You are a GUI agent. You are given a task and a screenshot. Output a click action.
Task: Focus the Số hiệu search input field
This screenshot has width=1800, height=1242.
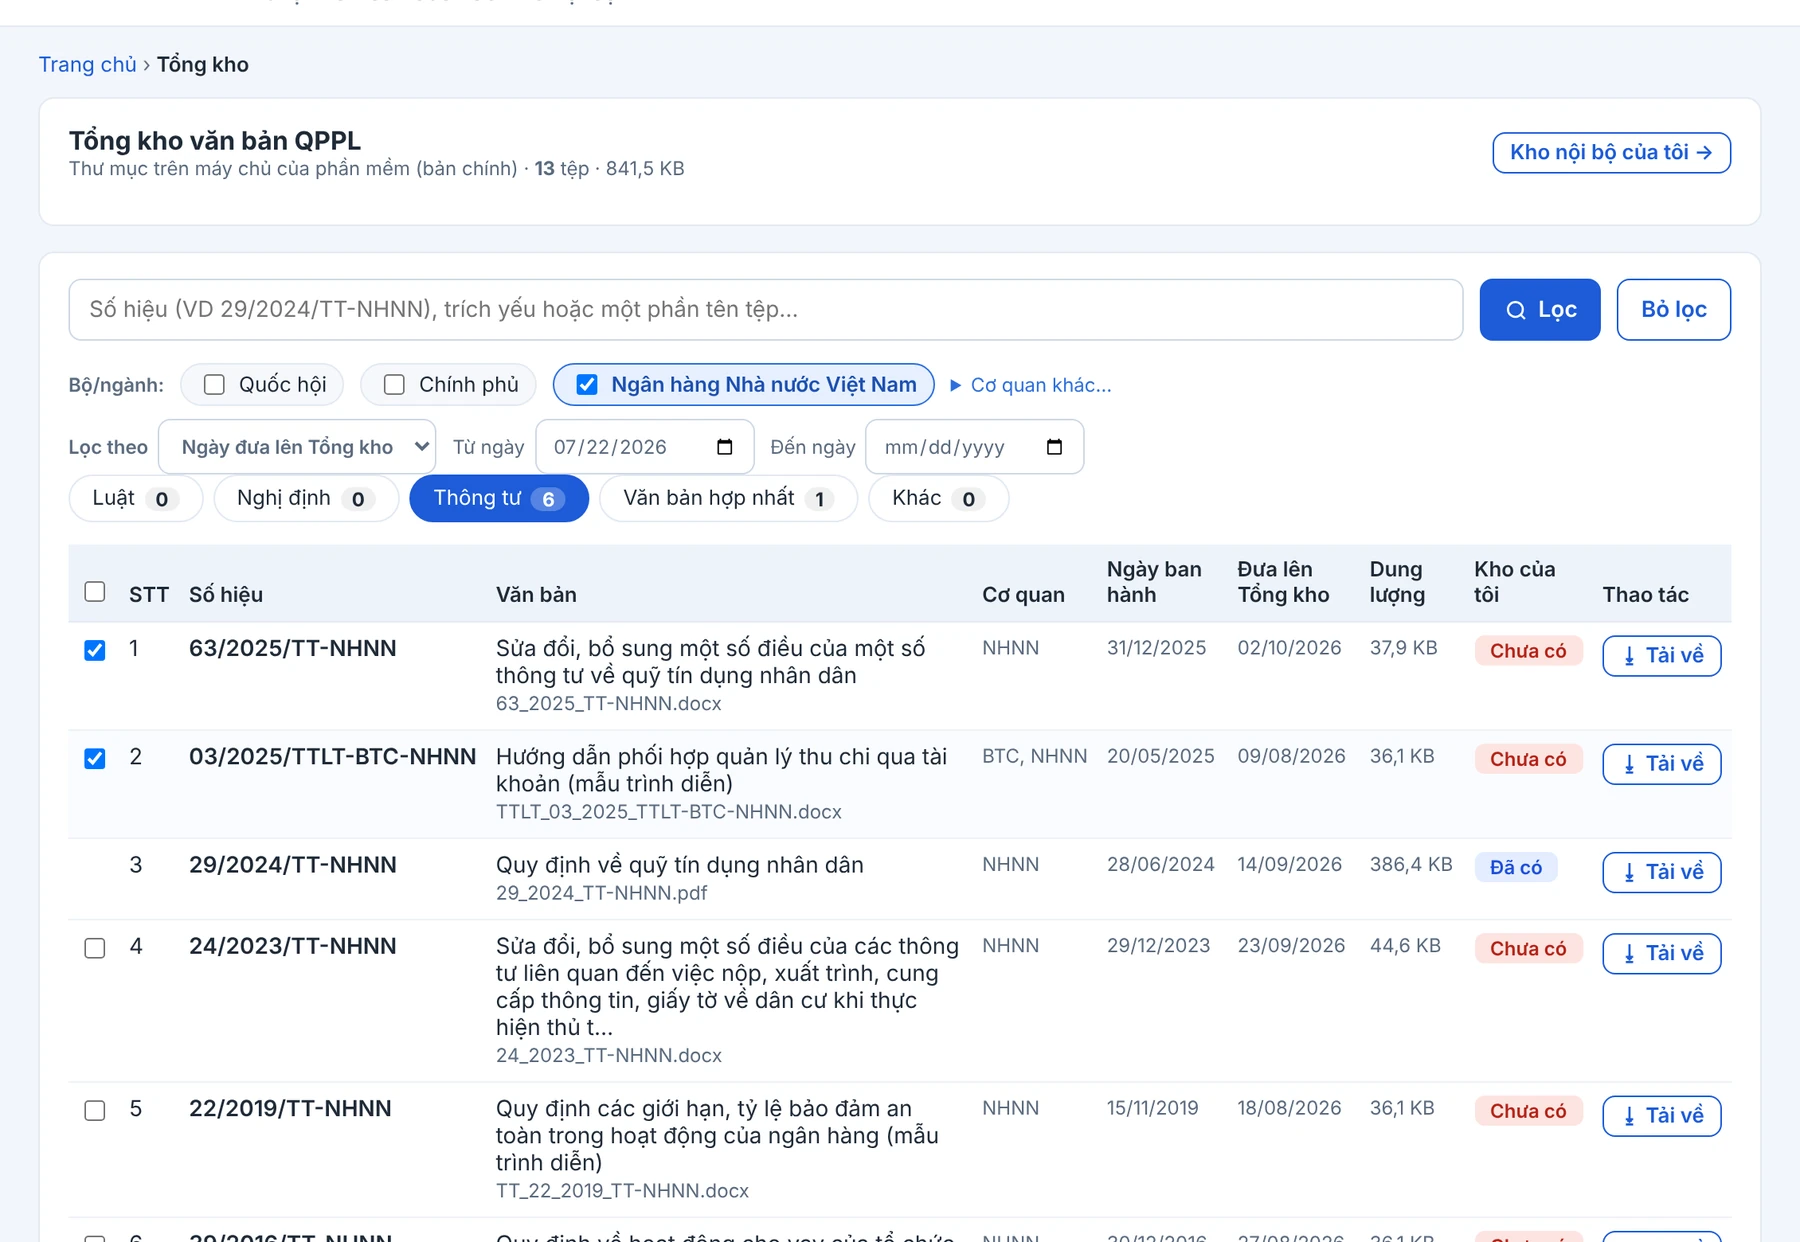tap(766, 310)
